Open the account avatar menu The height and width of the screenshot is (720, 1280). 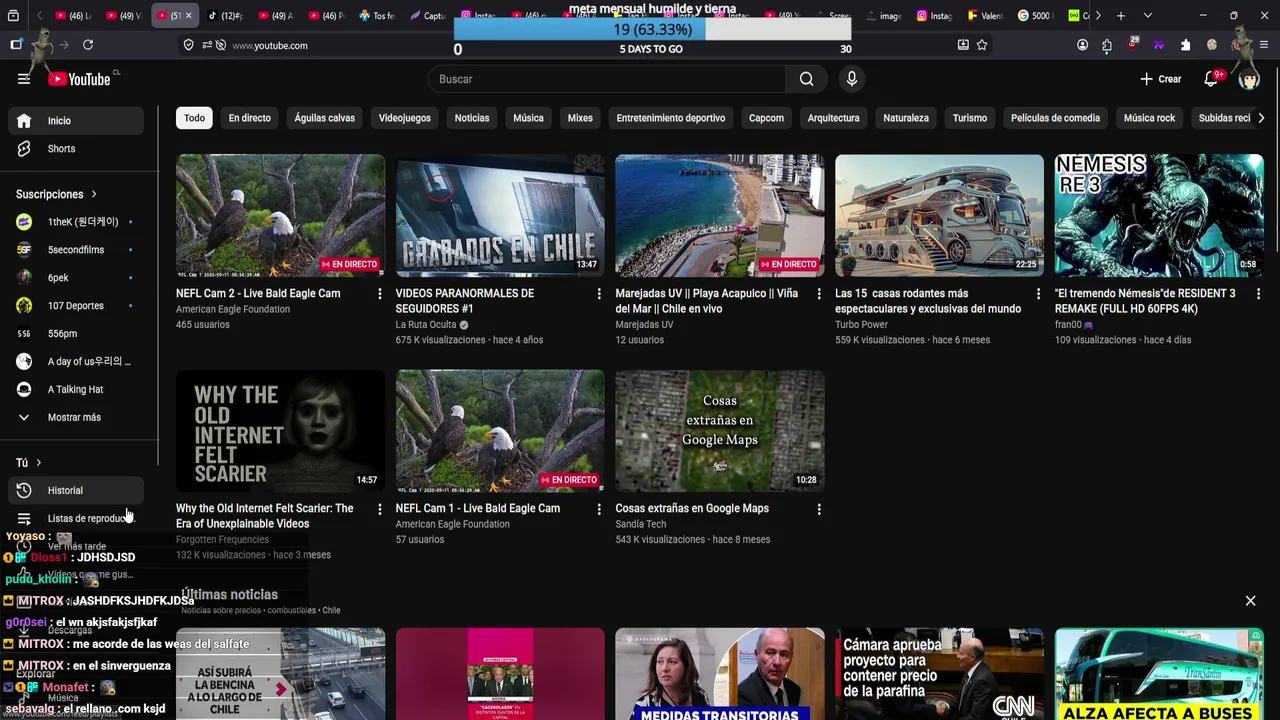pos(1249,79)
